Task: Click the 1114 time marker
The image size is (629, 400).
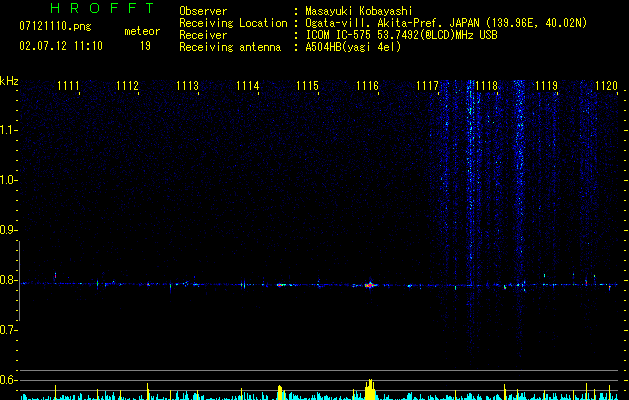Action: point(248,86)
